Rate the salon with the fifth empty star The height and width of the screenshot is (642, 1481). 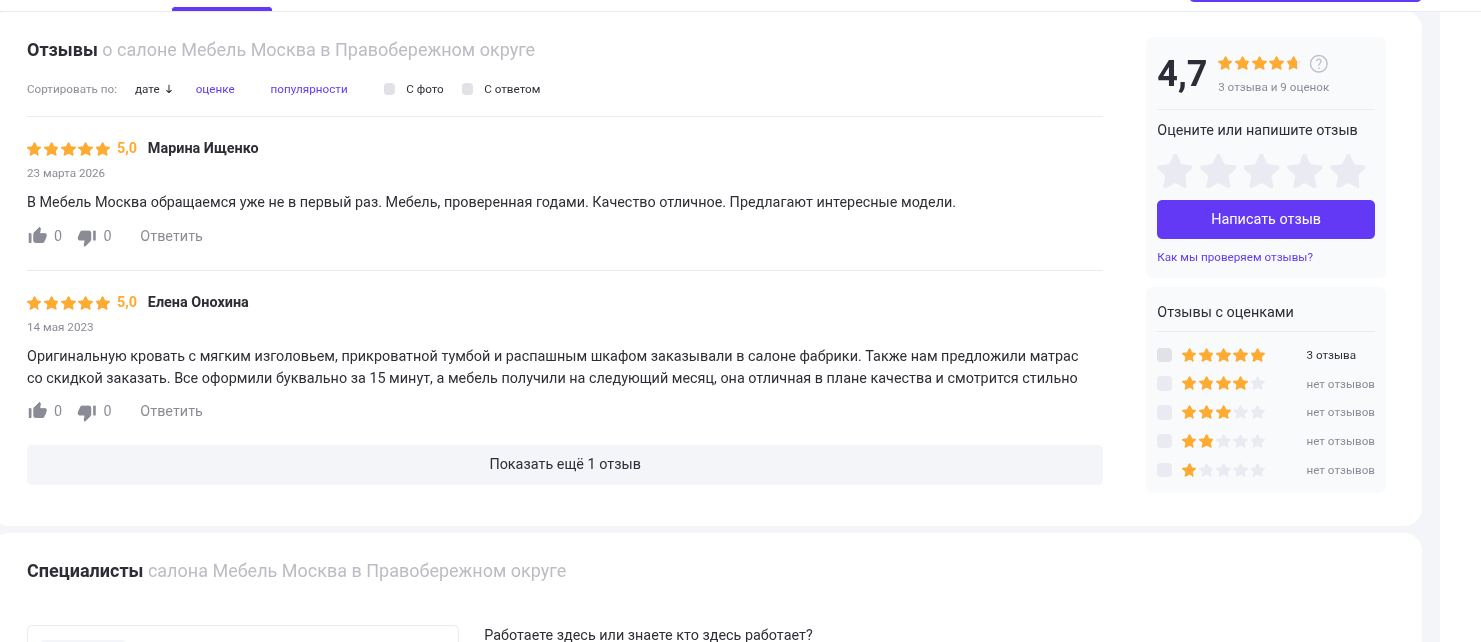[x=1348, y=171]
